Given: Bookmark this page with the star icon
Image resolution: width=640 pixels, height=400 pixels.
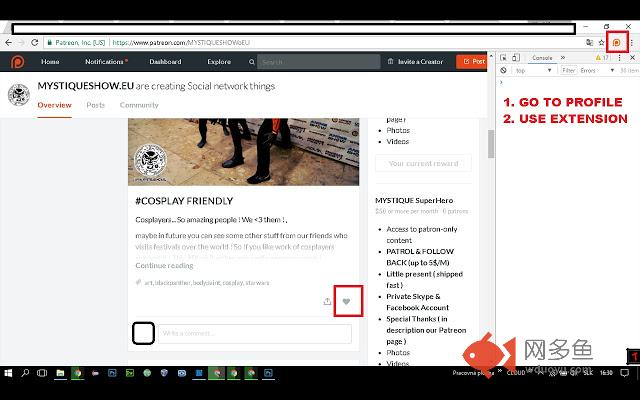Looking at the screenshot, I should [x=601, y=42].
